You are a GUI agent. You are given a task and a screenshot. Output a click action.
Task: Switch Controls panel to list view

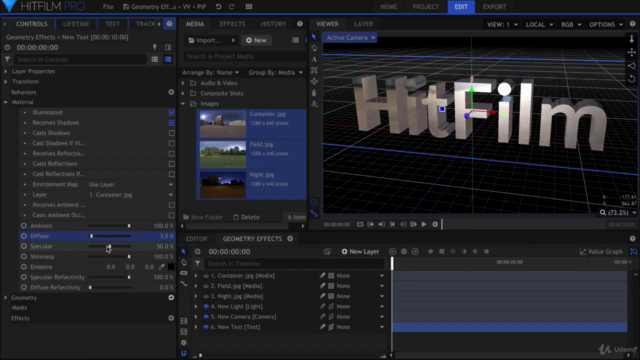click(x=155, y=59)
